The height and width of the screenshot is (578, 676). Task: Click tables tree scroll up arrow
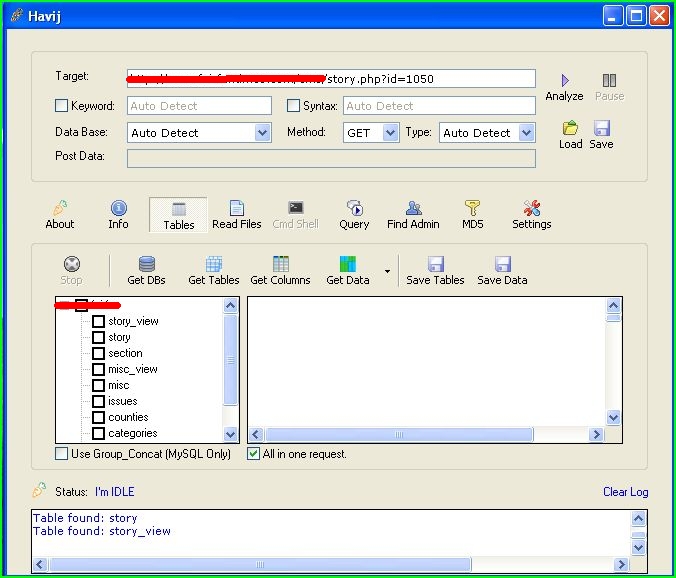point(230,306)
